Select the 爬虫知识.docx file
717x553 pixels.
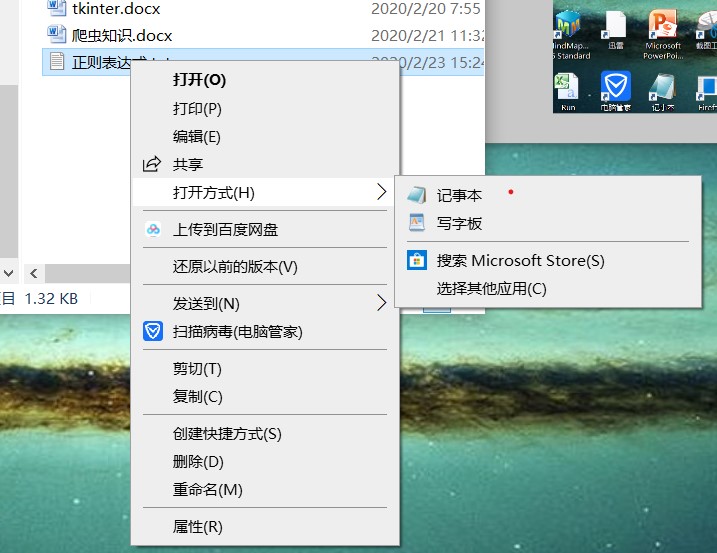(122, 35)
